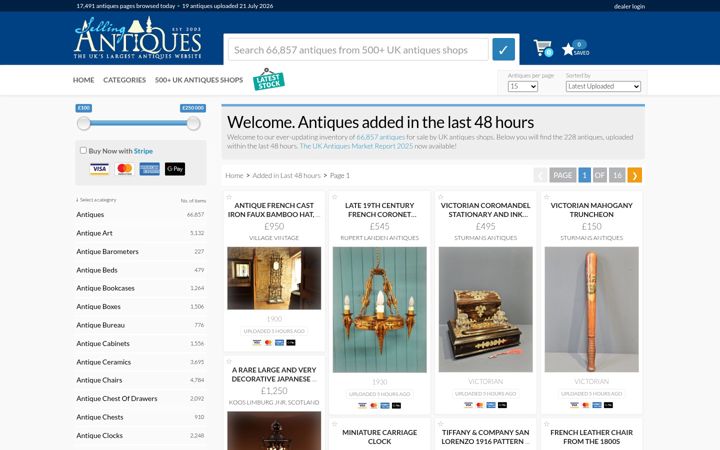
Task: Save the Rare Large Japanese item star
Action: point(229,361)
